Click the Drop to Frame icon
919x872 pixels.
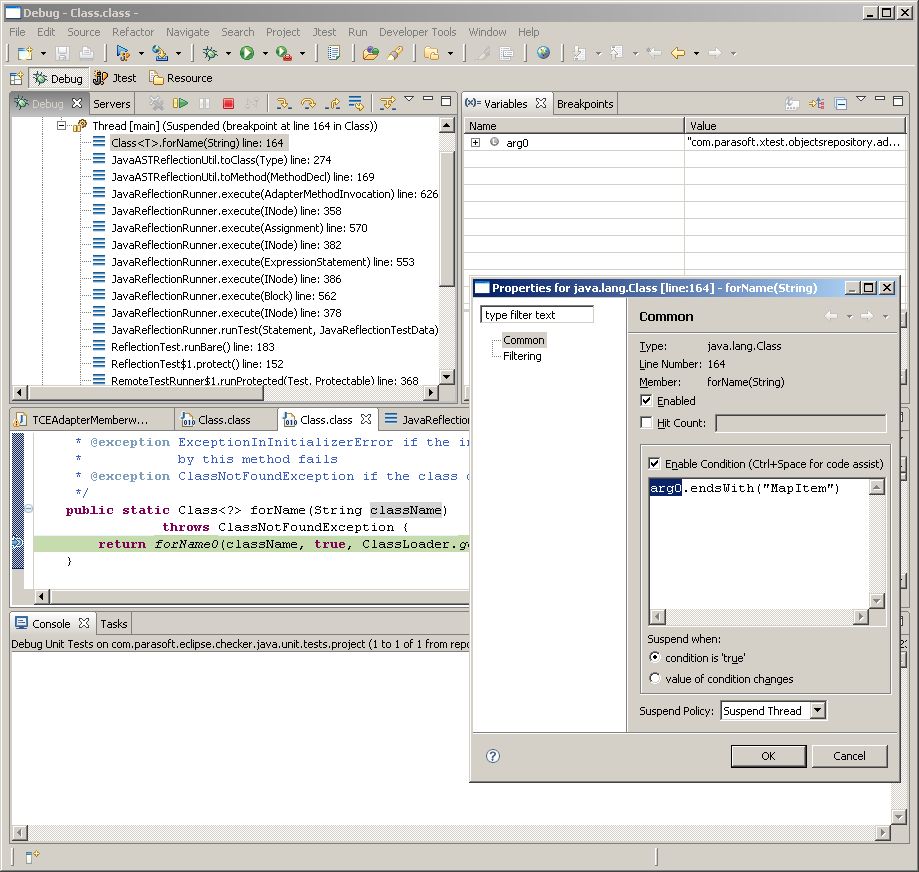pyautogui.click(x=356, y=104)
